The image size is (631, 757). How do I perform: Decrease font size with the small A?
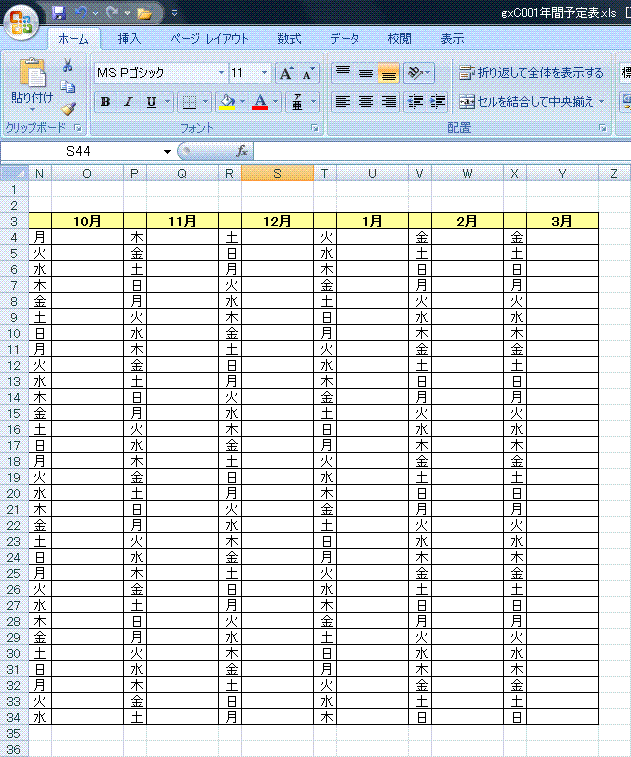click(x=308, y=73)
